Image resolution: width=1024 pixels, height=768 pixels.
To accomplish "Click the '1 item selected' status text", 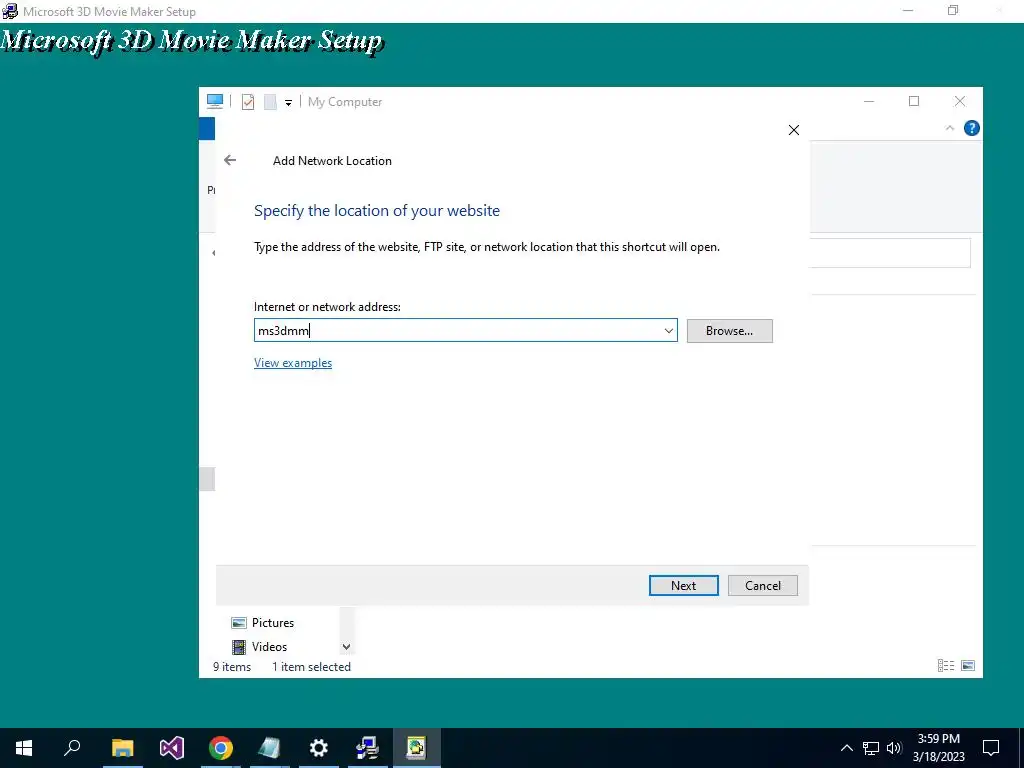I will (312, 667).
